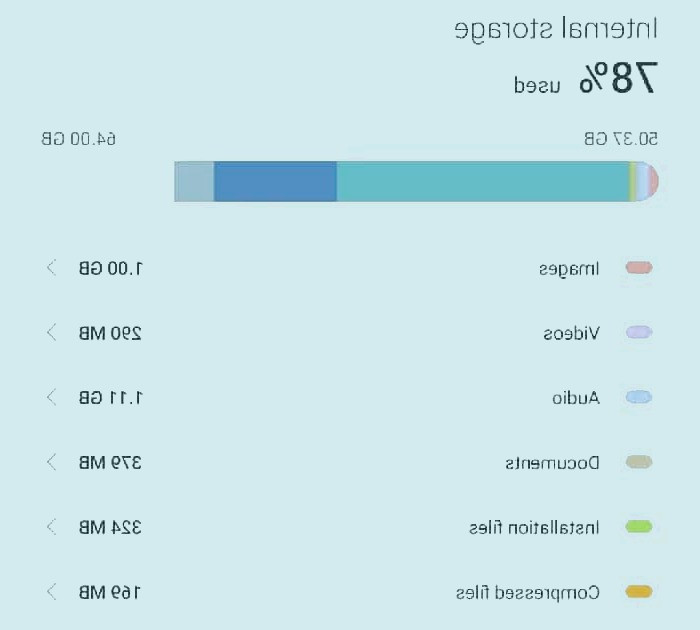The image size is (700, 630).
Task: Open Compressed files via its chevron arrow
Action: (51, 592)
